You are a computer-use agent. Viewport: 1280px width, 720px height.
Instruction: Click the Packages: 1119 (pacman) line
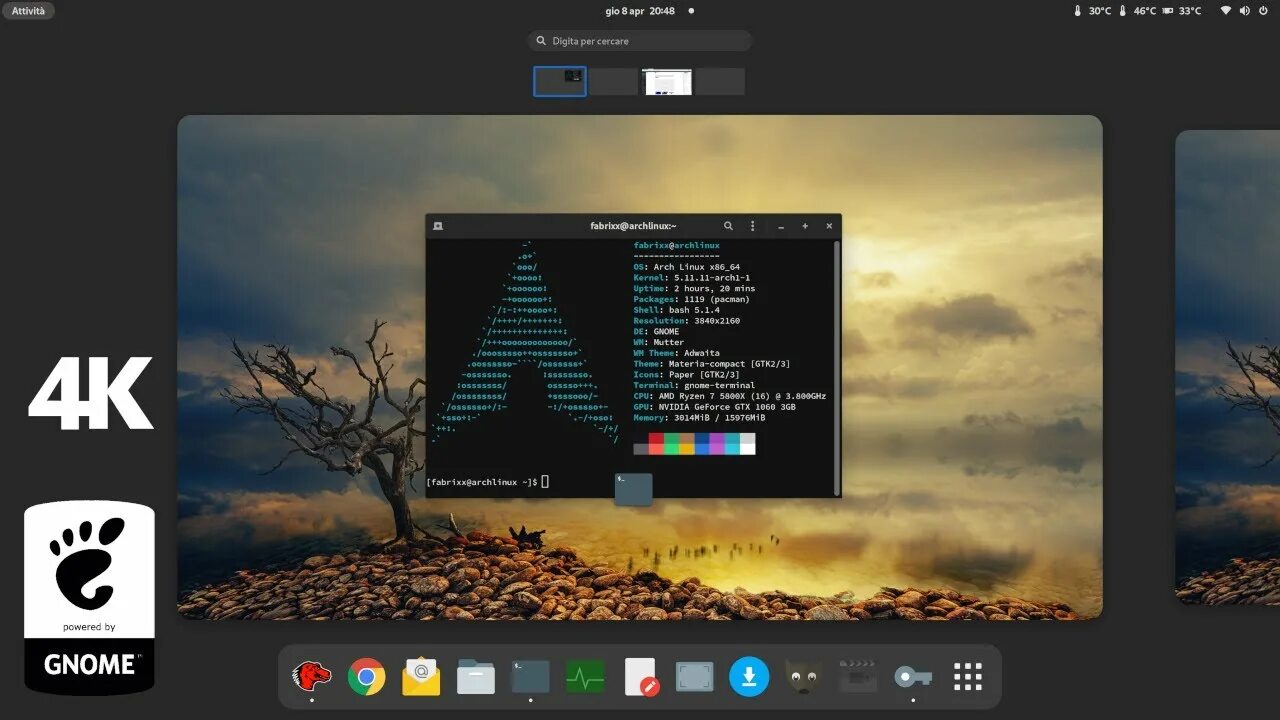click(x=692, y=299)
